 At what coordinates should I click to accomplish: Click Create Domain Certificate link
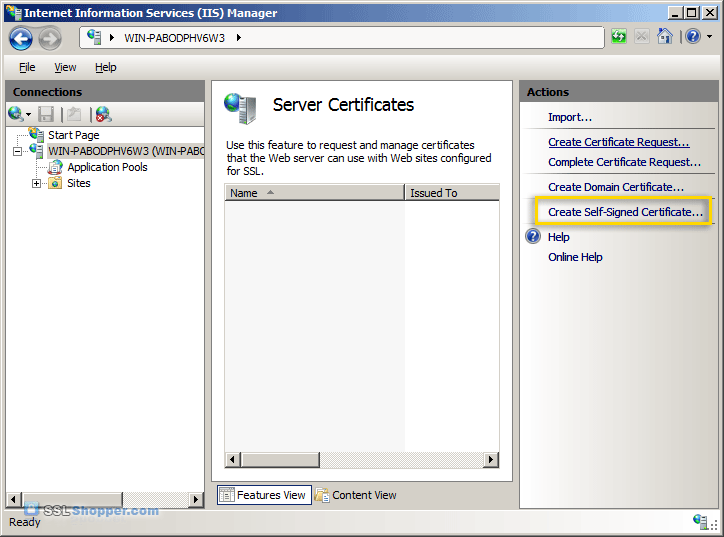point(615,187)
